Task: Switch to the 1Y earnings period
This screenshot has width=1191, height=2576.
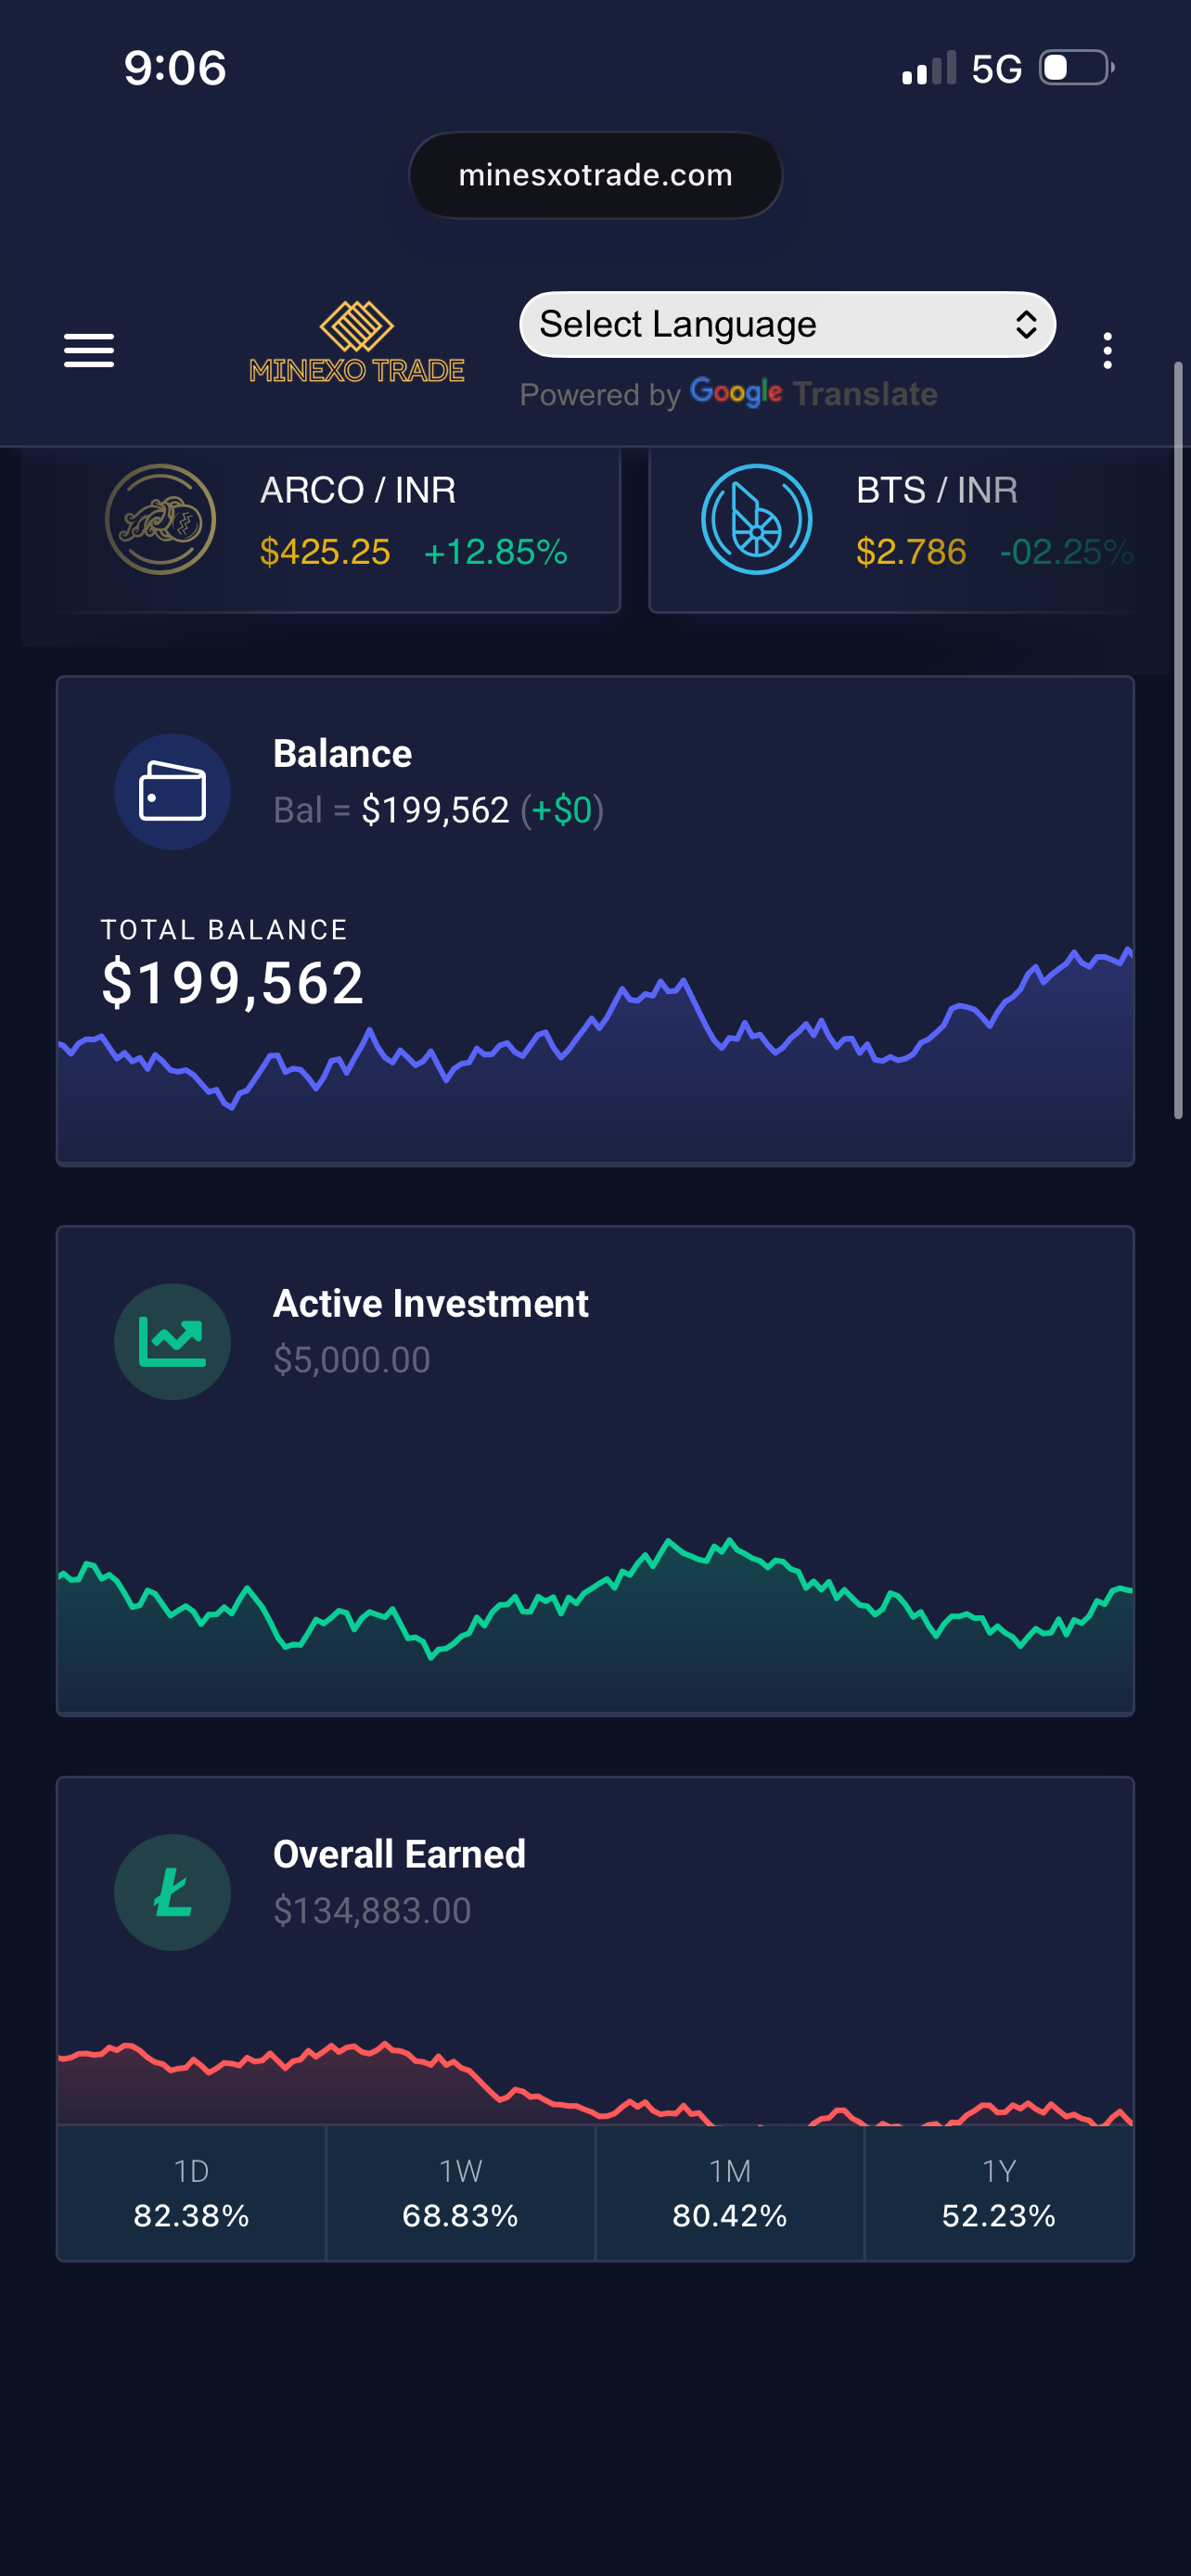Action: point(998,2193)
